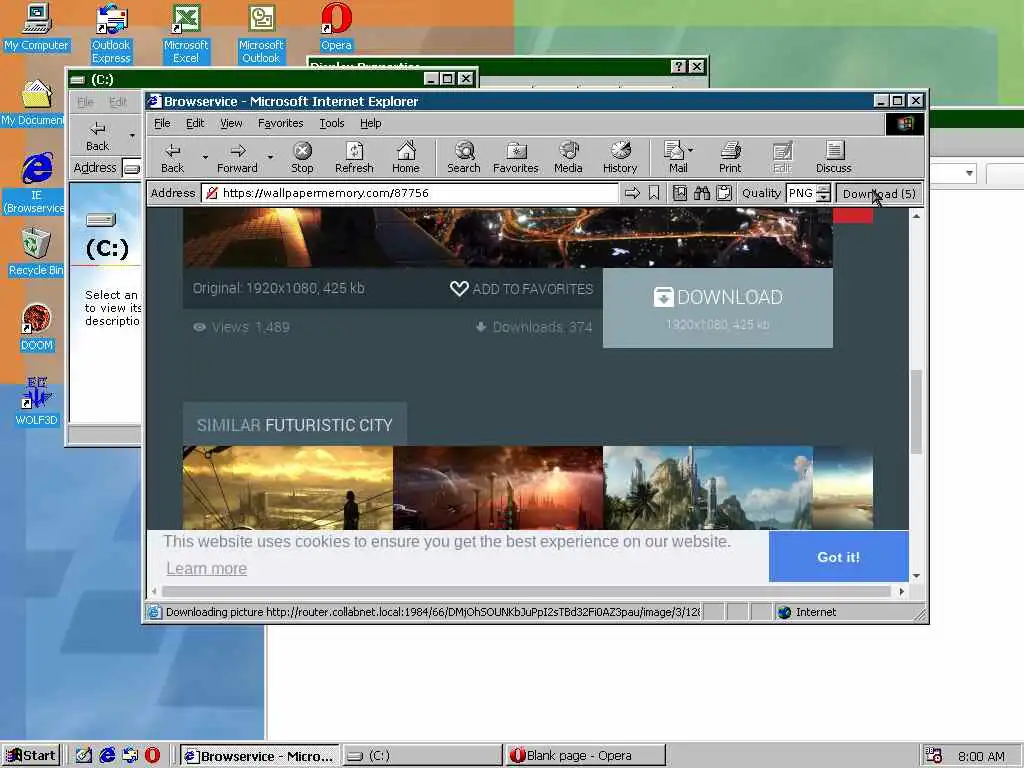Click the Download (5) button
This screenshot has height=768, width=1024.
[879, 193]
